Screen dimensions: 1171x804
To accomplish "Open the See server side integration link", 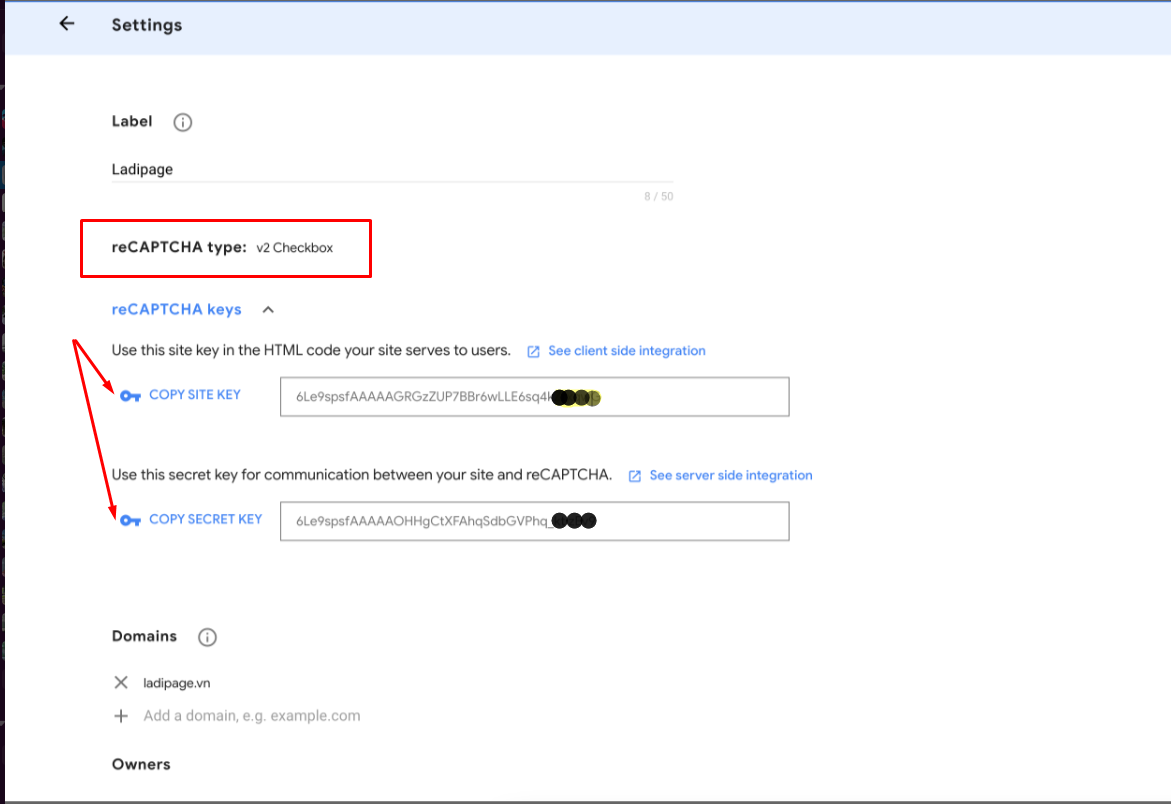I will [730, 475].
